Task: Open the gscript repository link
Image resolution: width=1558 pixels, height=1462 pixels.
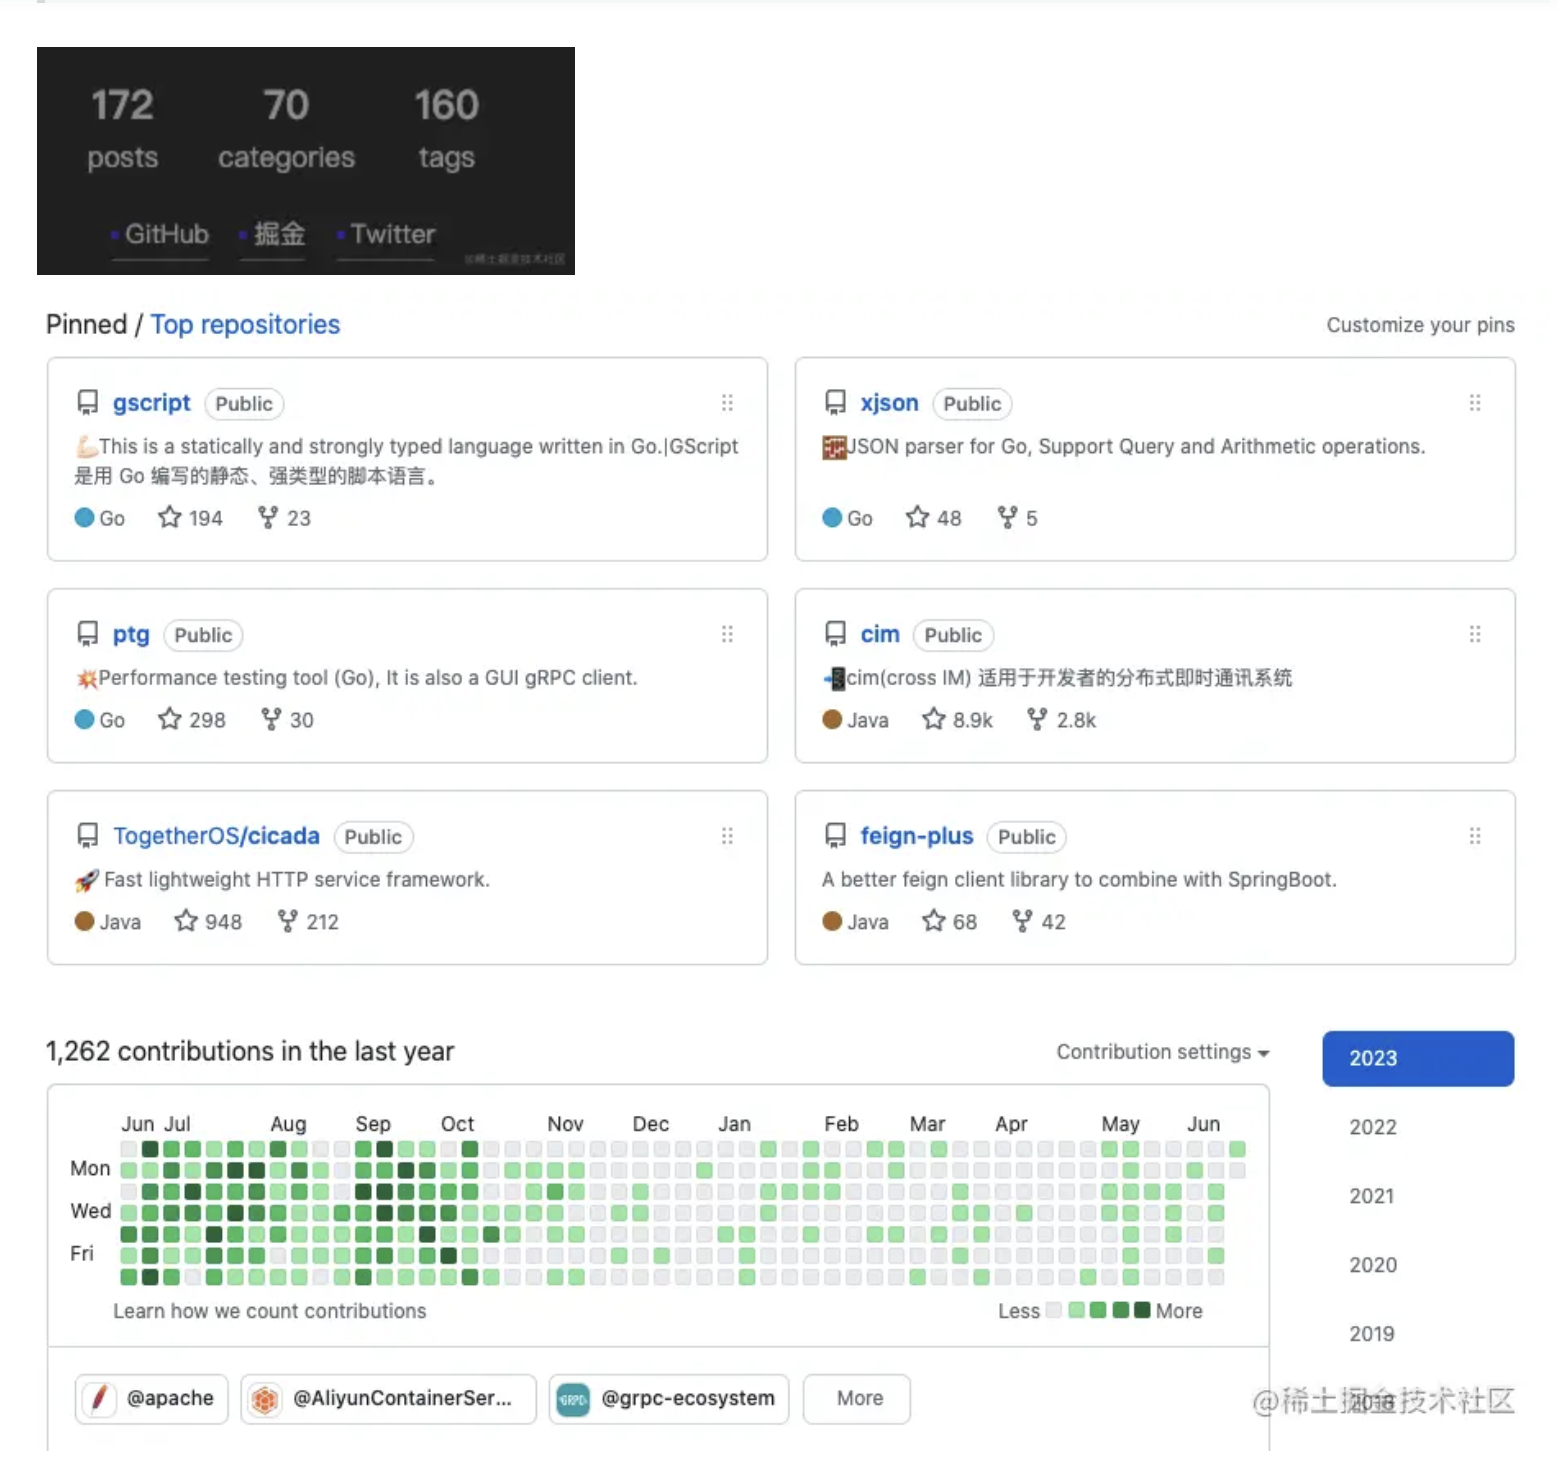Action: click(x=151, y=403)
